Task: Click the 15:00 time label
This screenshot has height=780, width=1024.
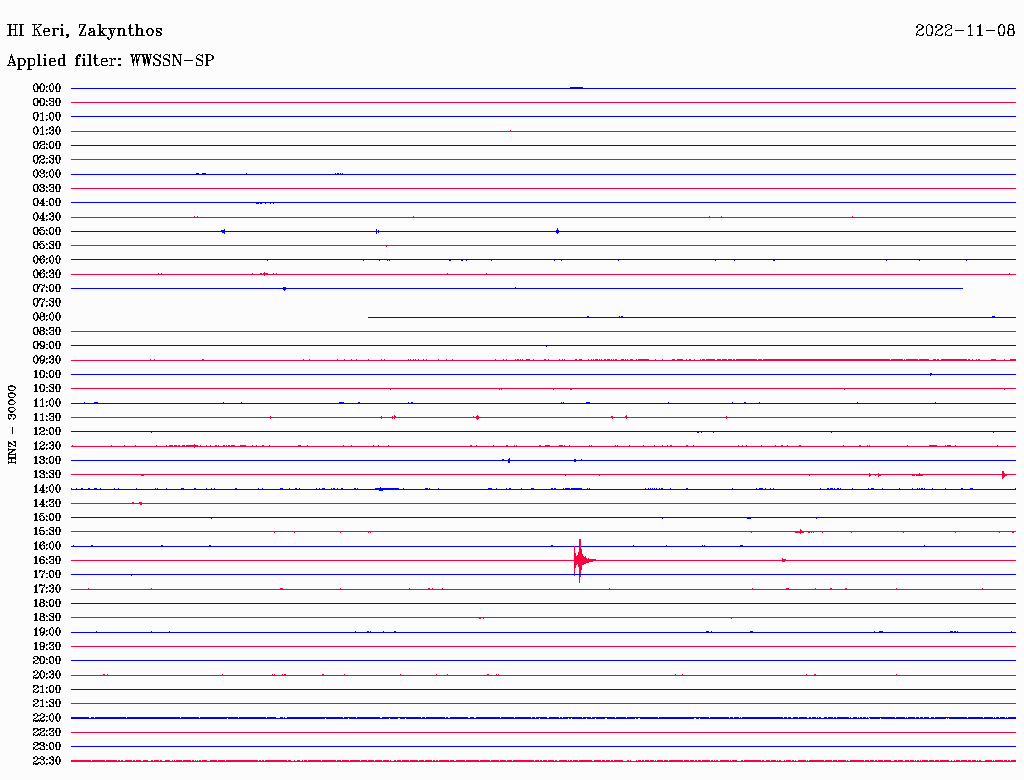Action: (47, 517)
